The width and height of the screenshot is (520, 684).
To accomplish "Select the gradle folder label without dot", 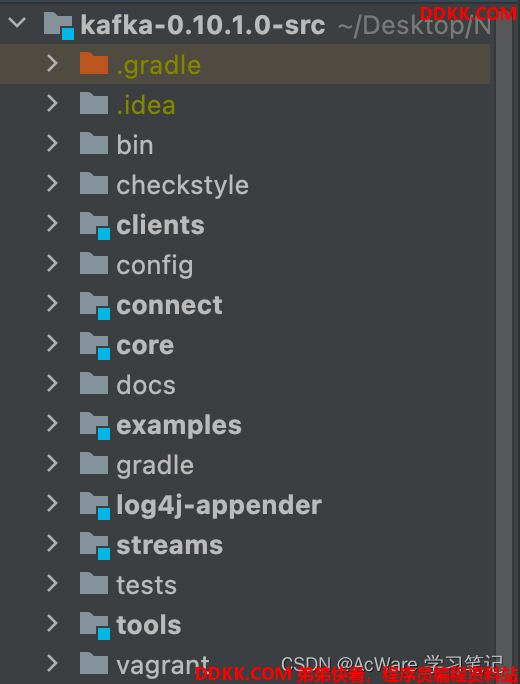I will point(155,466).
